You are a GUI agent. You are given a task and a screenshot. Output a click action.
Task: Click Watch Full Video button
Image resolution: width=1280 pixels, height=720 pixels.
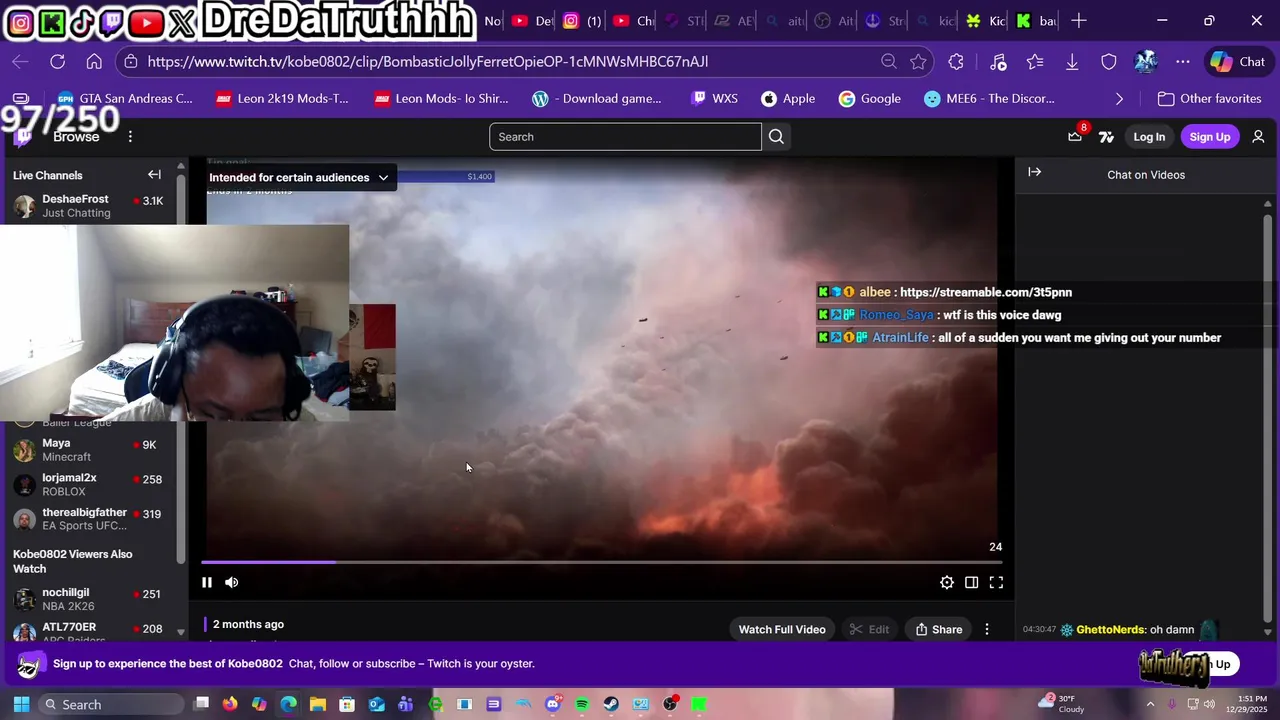click(x=782, y=629)
